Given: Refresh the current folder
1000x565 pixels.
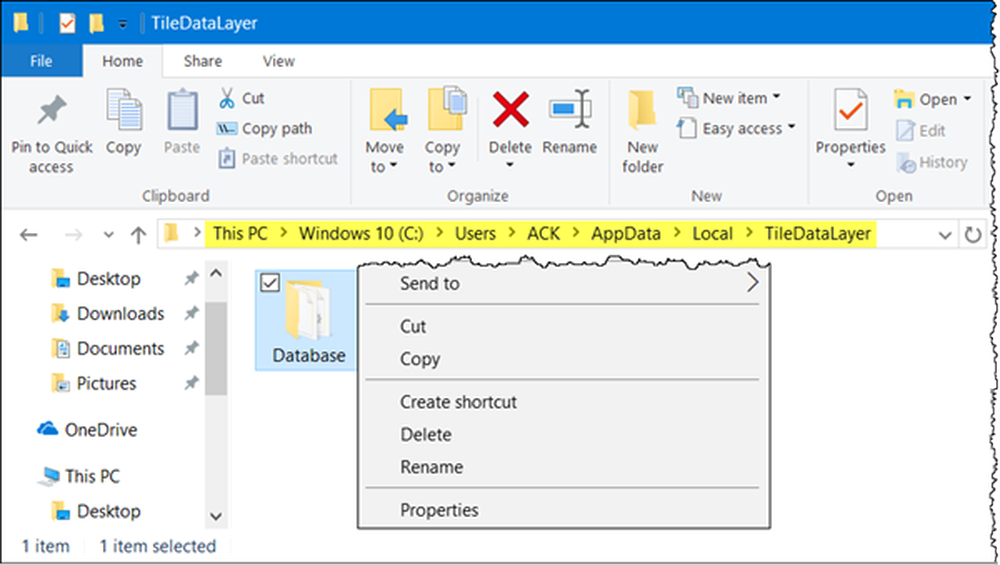Looking at the screenshot, I should click(x=973, y=235).
